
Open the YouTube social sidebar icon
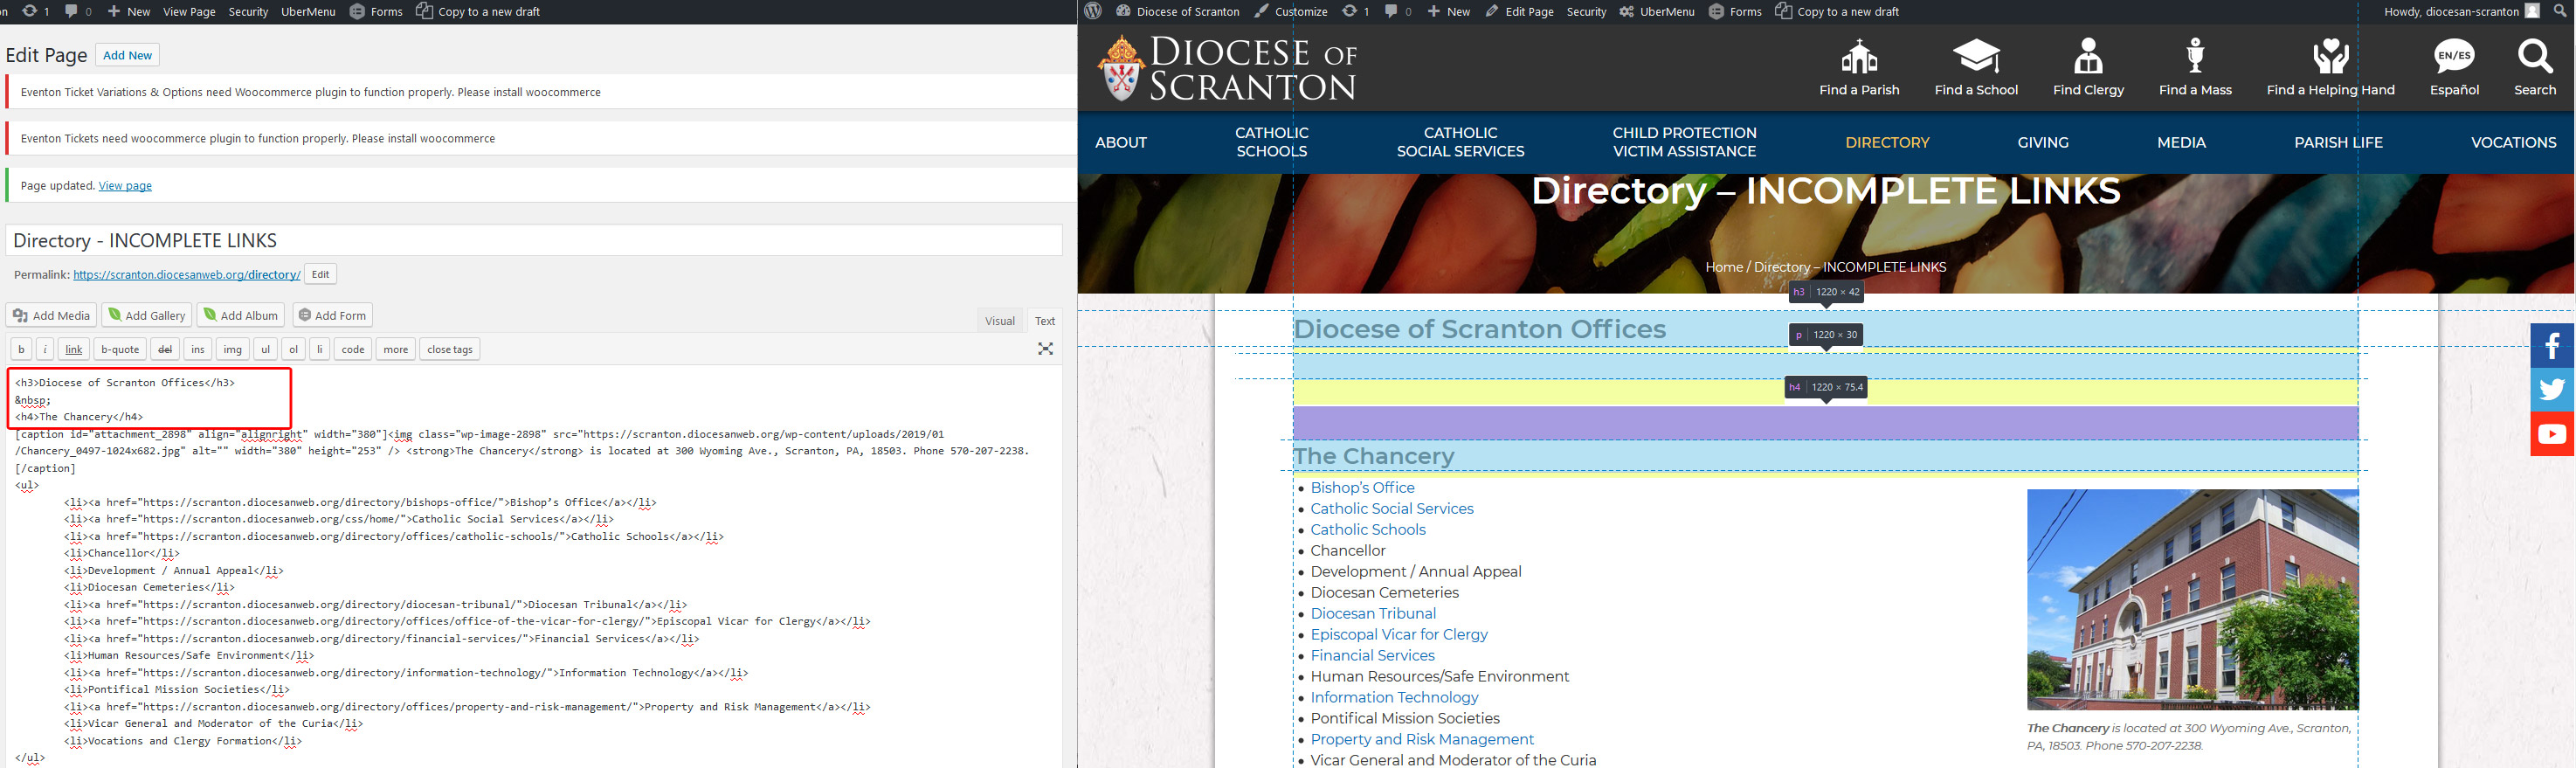click(2552, 434)
